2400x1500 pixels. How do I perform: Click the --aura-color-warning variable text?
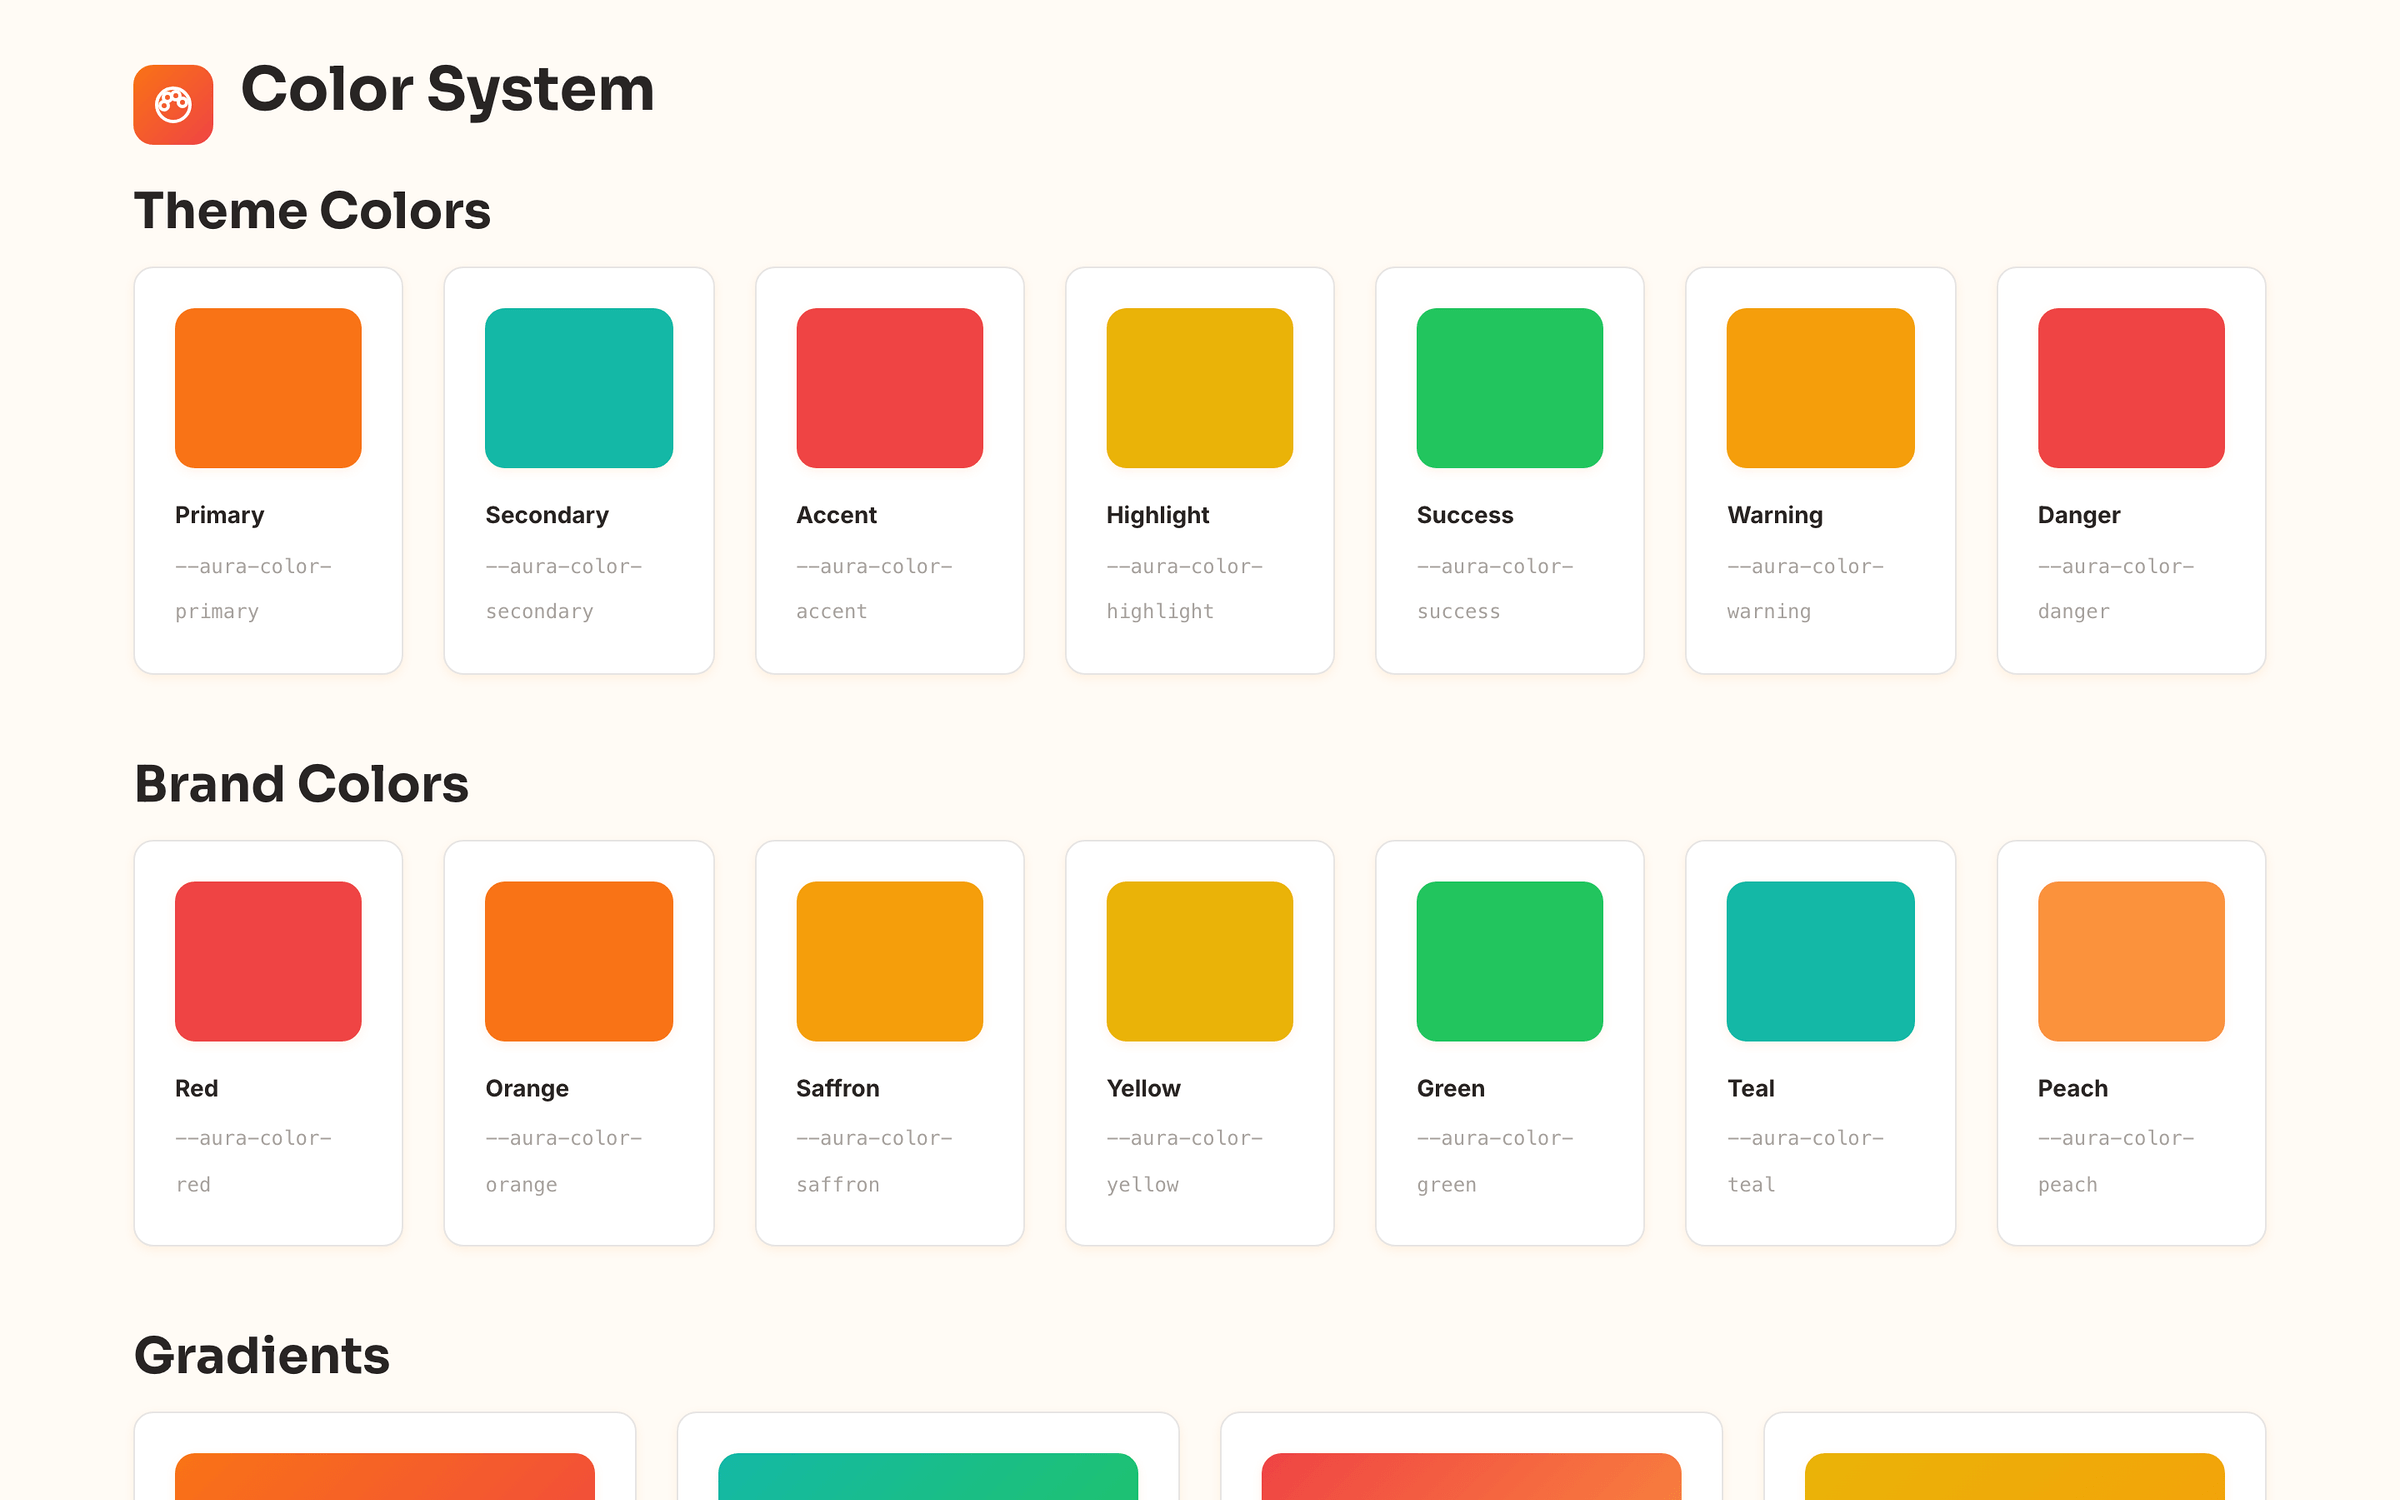[x=1805, y=589]
